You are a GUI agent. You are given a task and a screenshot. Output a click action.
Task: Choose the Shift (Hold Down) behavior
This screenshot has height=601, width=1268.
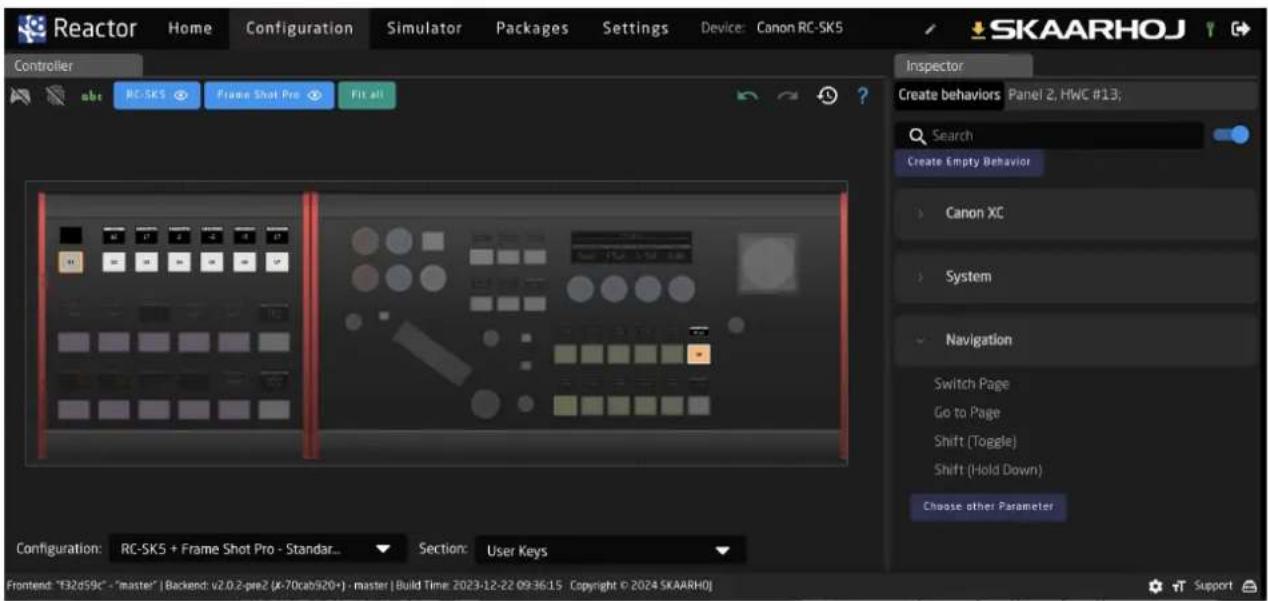coord(987,470)
